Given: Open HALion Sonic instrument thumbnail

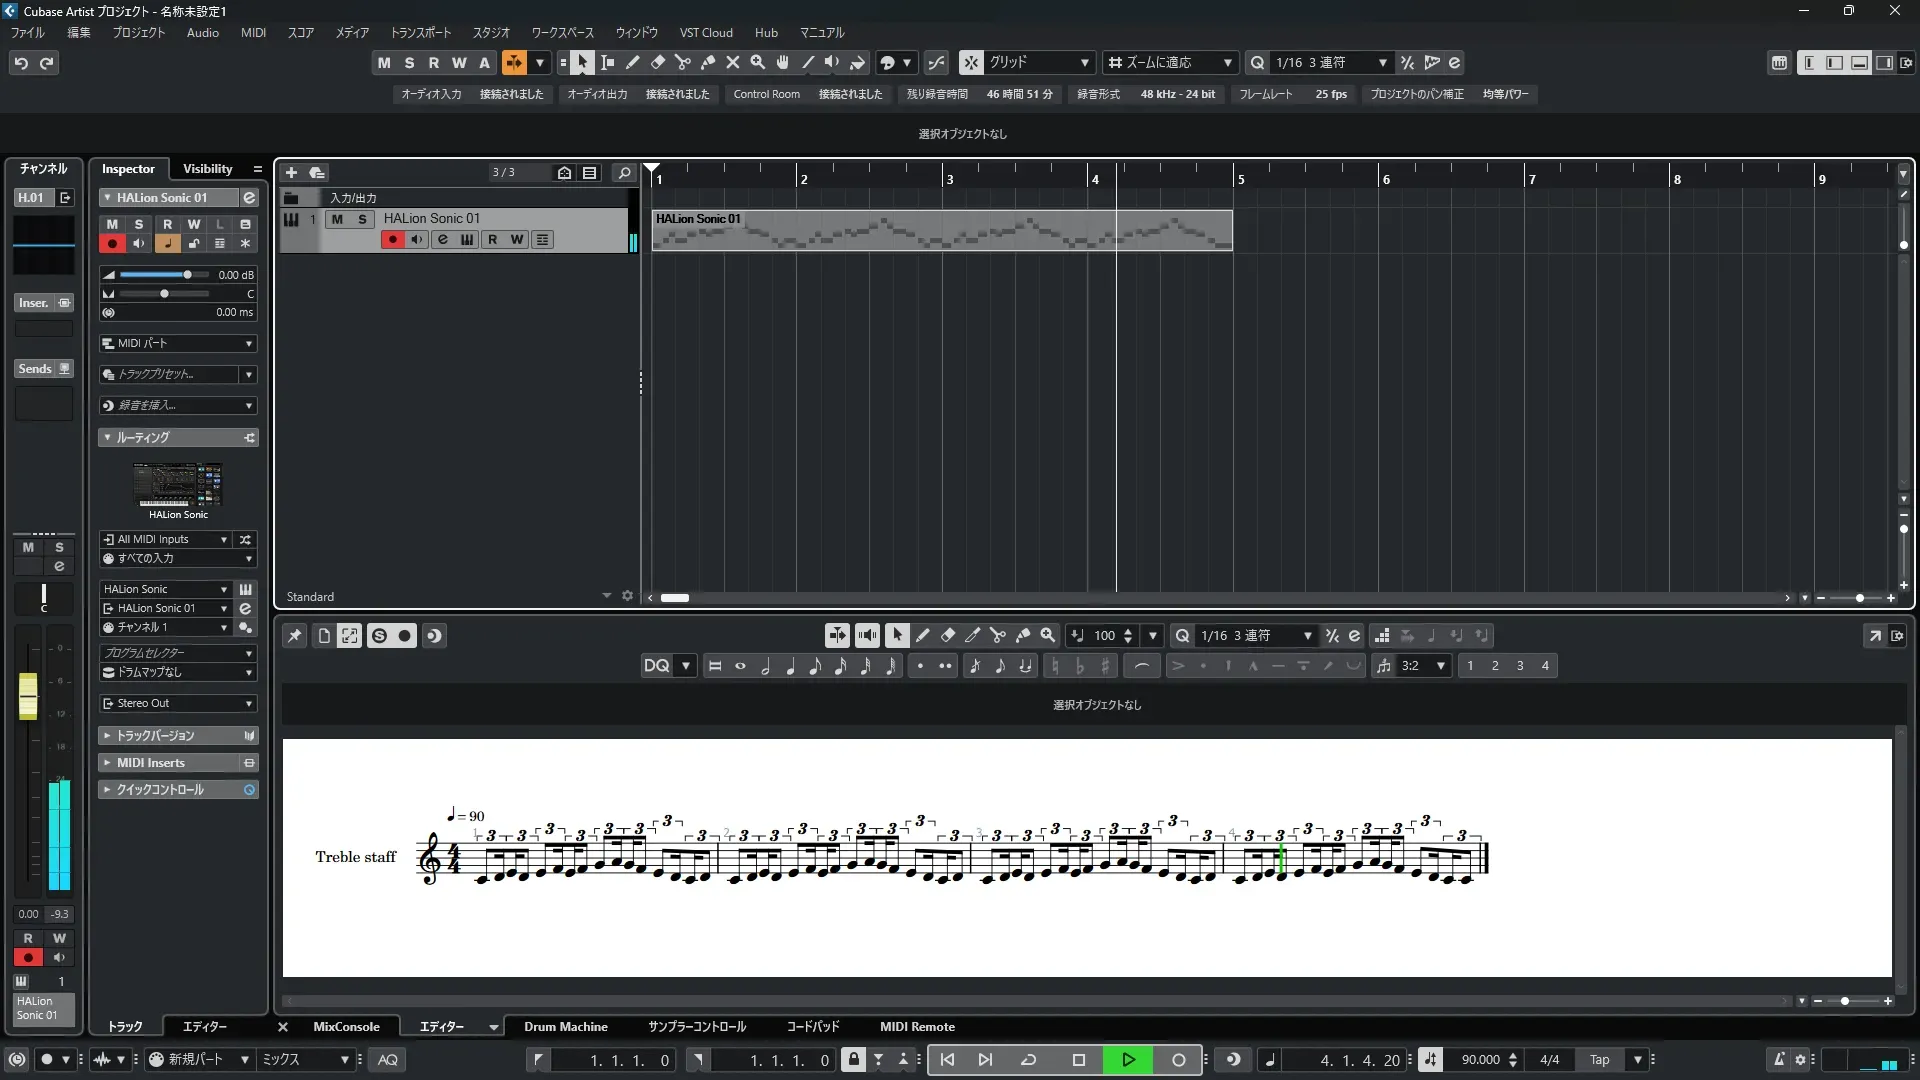Looking at the screenshot, I should (x=178, y=485).
